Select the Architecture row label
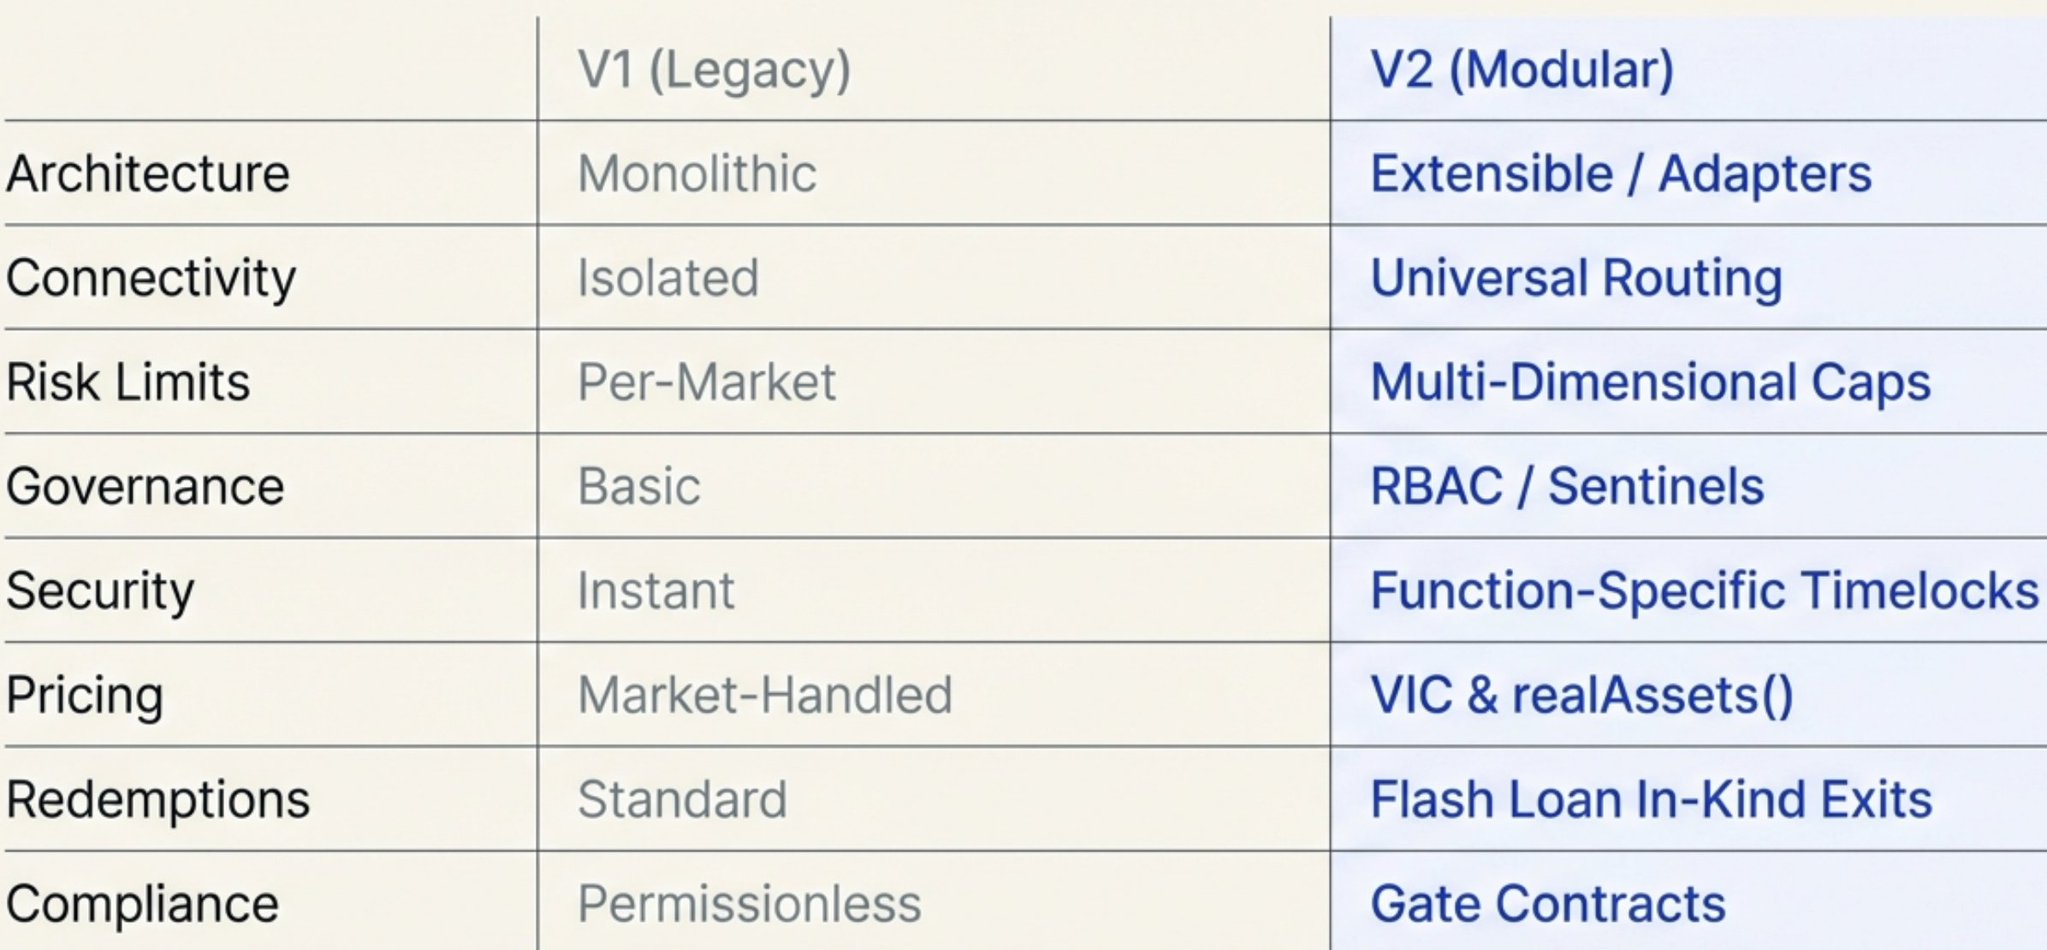Image resolution: width=2047 pixels, height=950 pixels. (148, 174)
